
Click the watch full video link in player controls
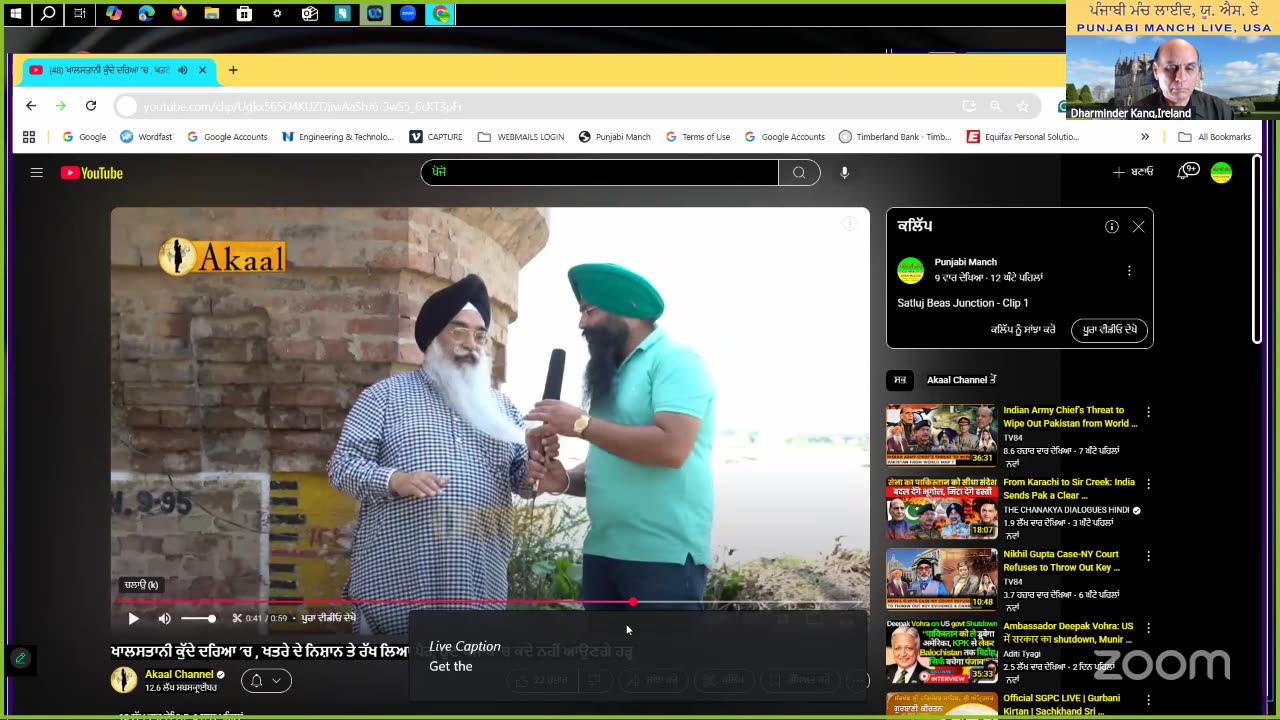tap(329, 618)
